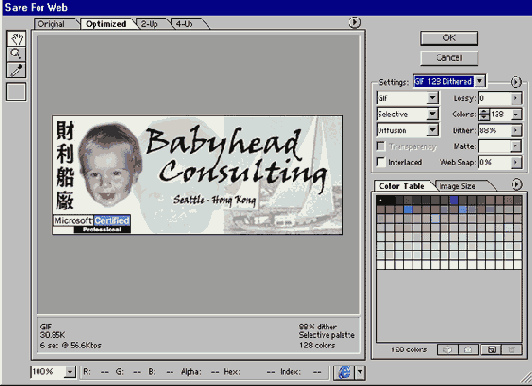The image size is (532, 386).
Task: Select the Zoom tool
Action: [x=16, y=54]
